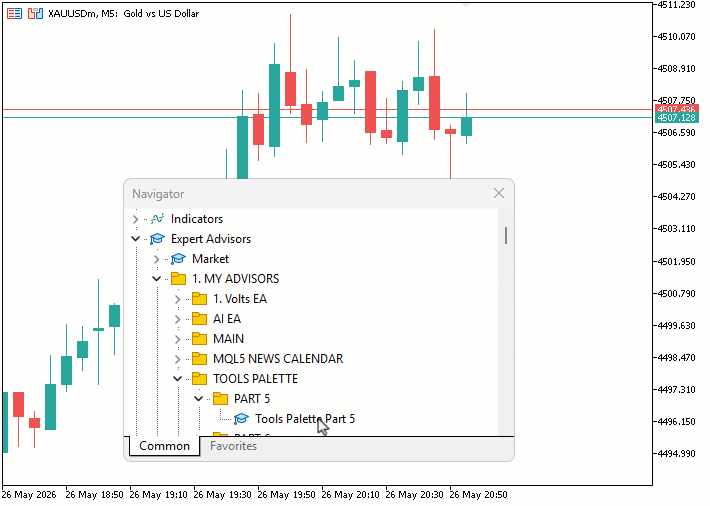Expand the Market node
This screenshot has width=710, height=506.
(157, 259)
